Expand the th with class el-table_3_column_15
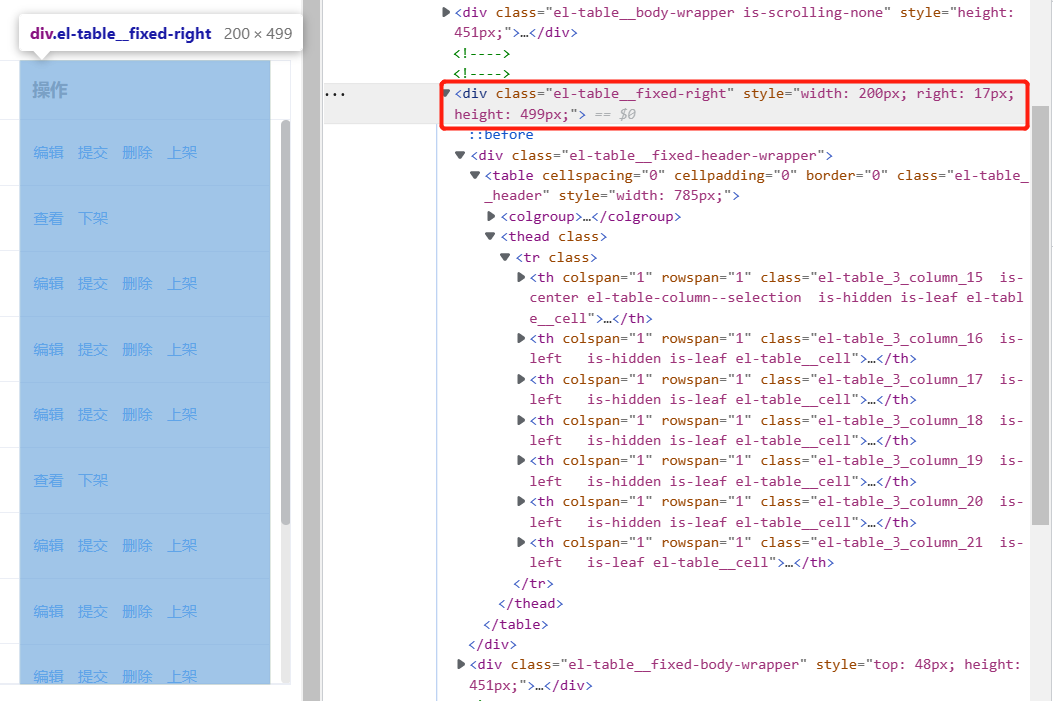The image size is (1053, 701). tap(520, 277)
